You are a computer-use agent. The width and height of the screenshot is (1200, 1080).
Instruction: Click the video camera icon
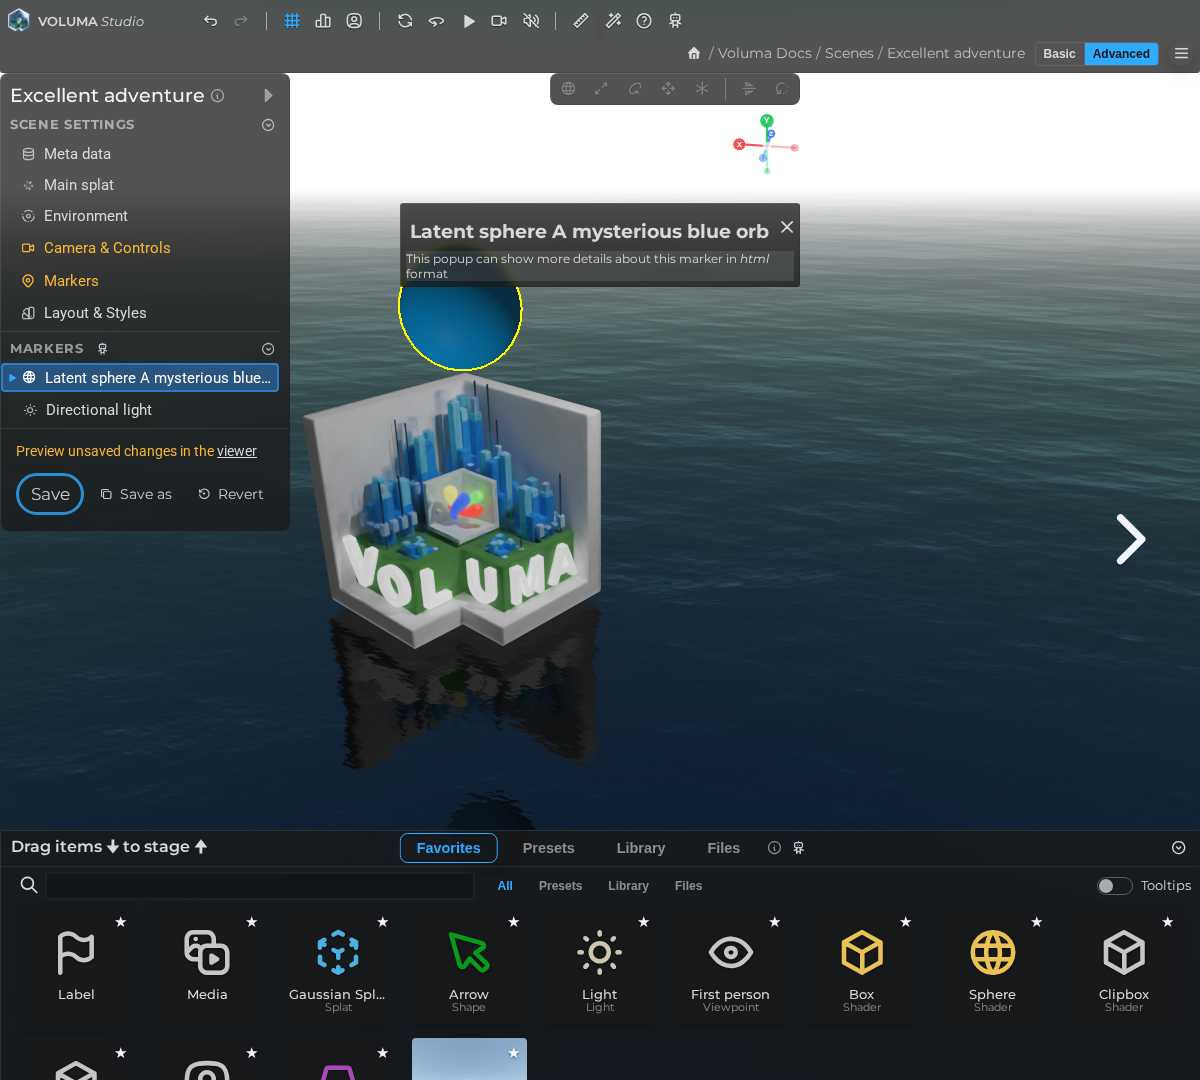tap(499, 21)
